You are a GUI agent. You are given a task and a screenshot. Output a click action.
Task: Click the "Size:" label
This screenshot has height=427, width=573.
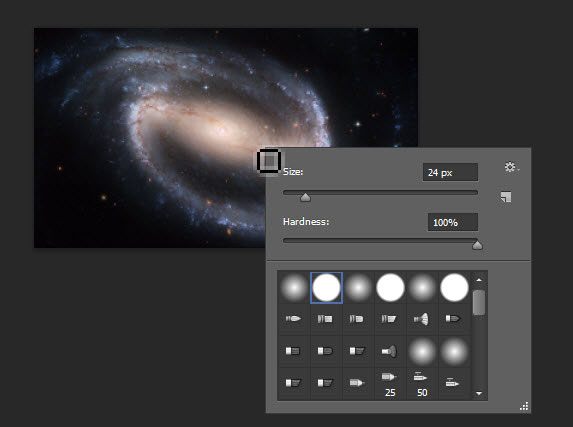point(293,172)
